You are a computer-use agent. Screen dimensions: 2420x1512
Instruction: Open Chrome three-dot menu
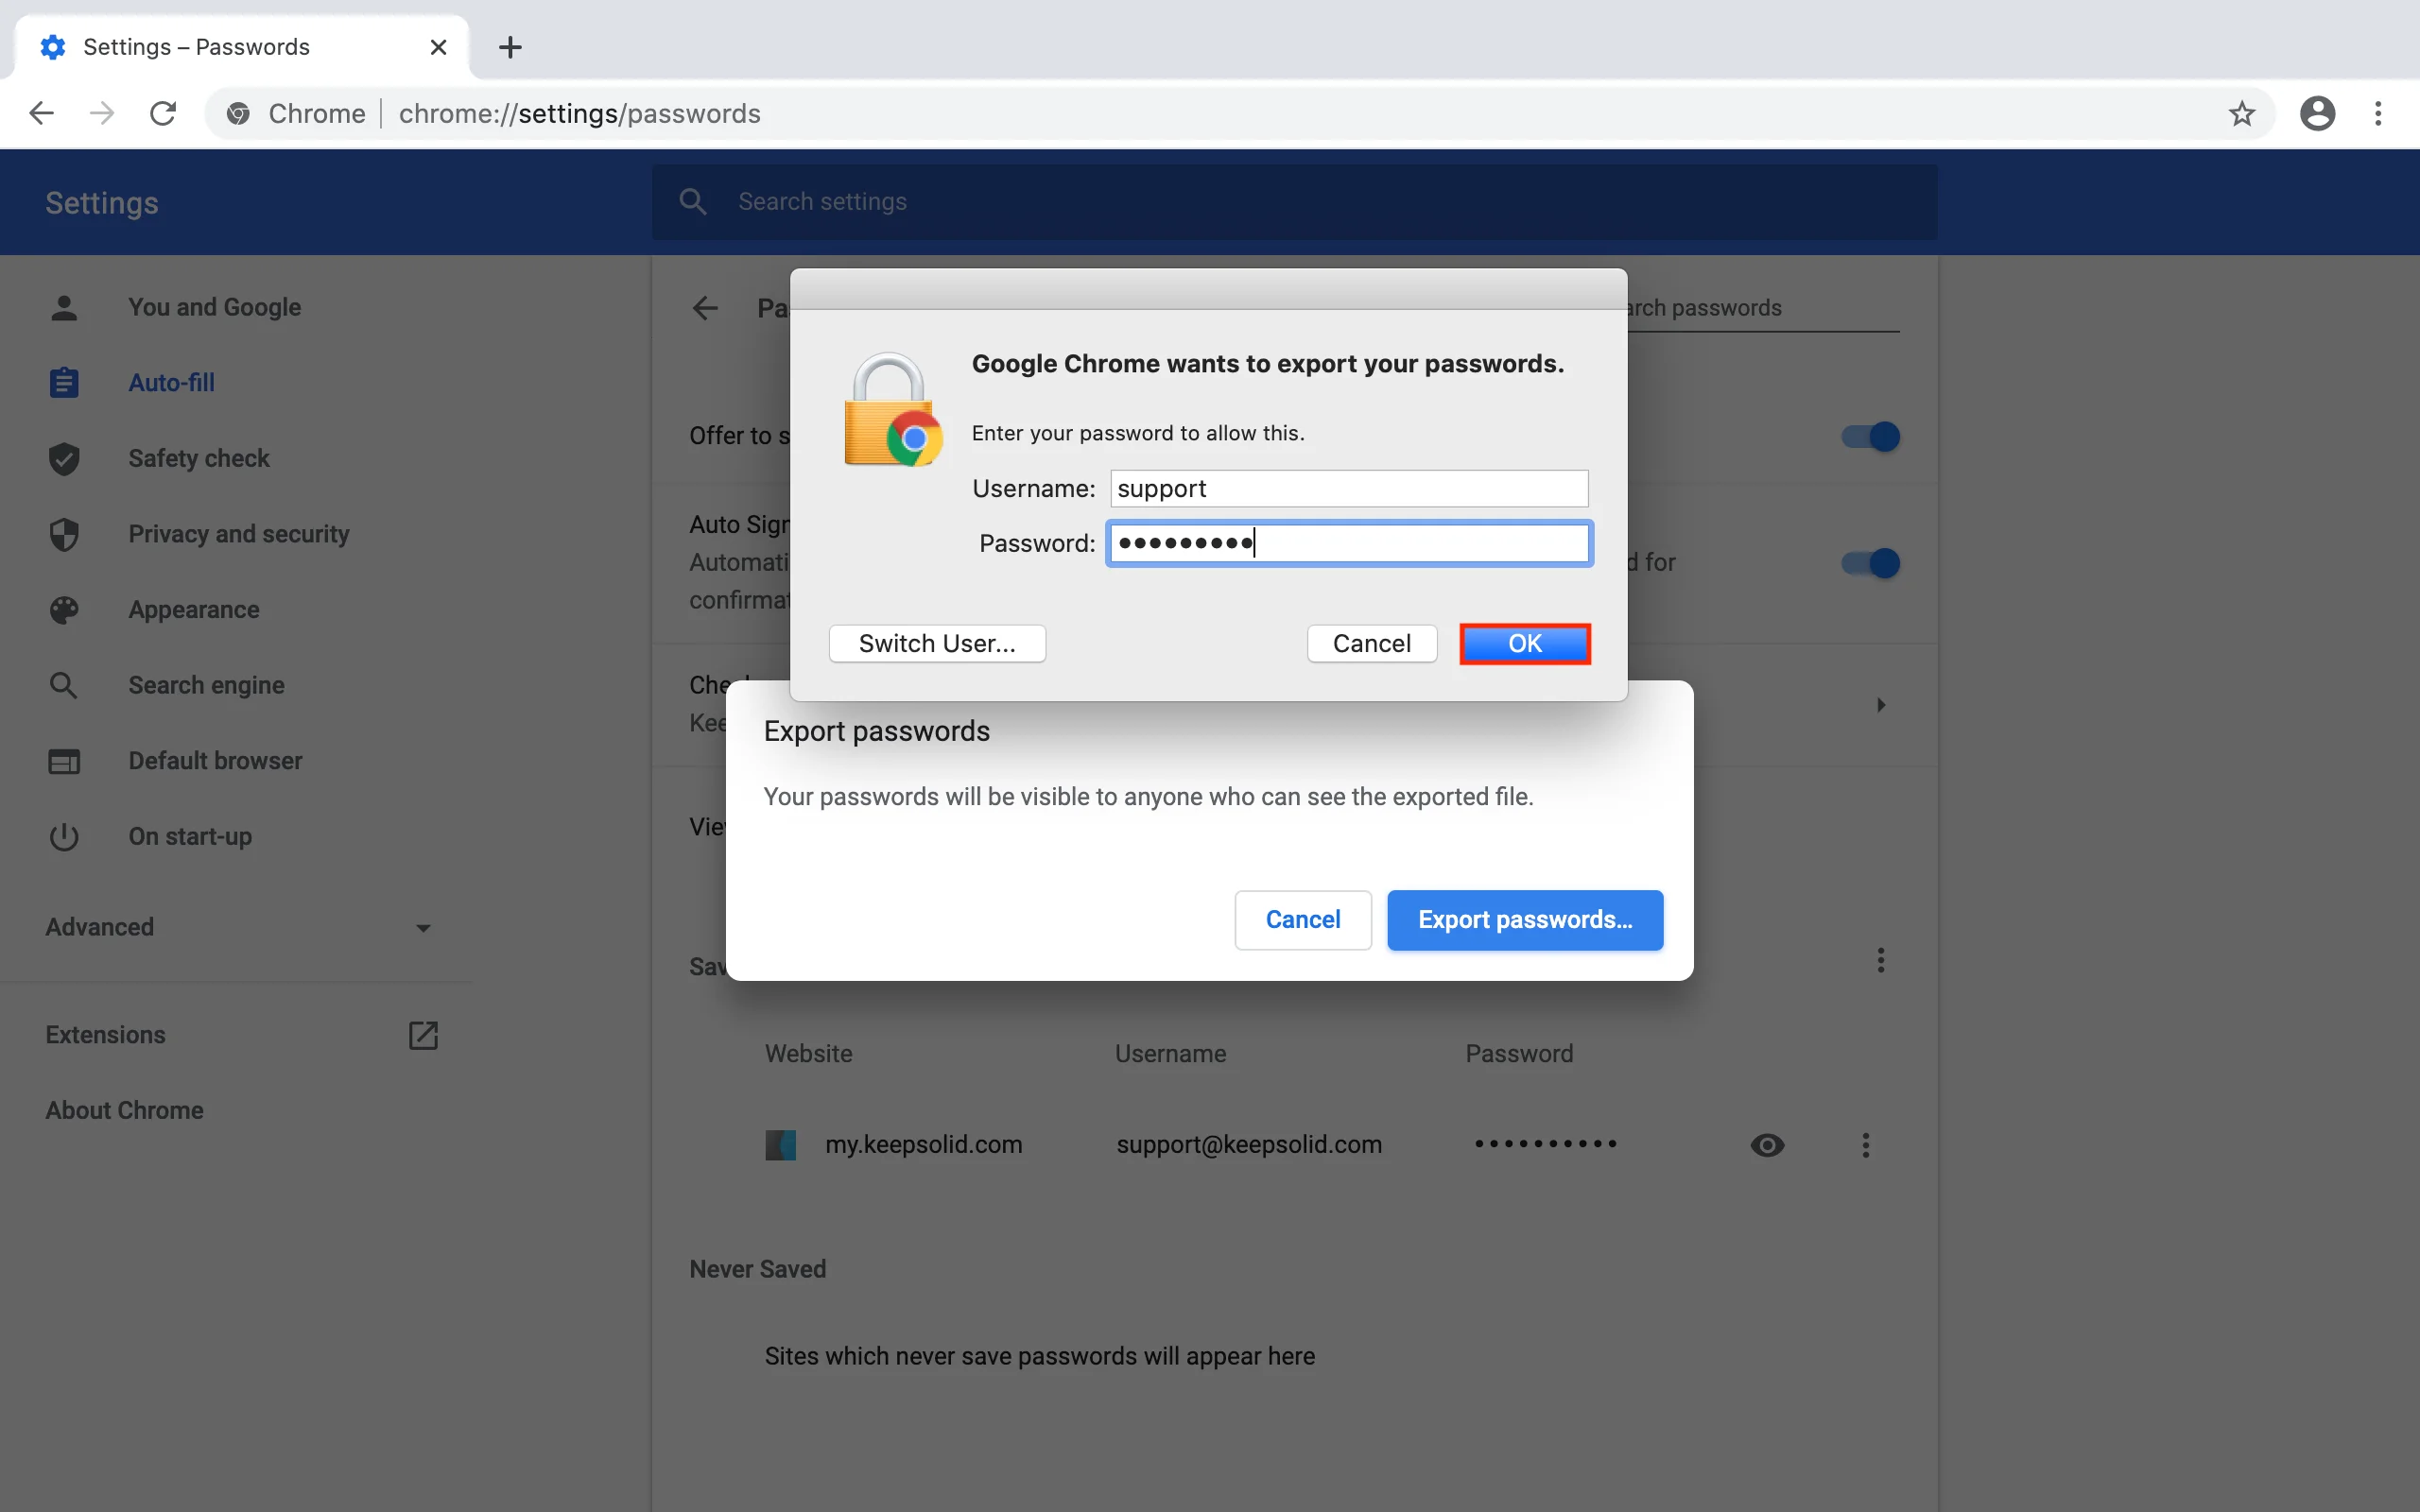click(x=2378, y=114)
